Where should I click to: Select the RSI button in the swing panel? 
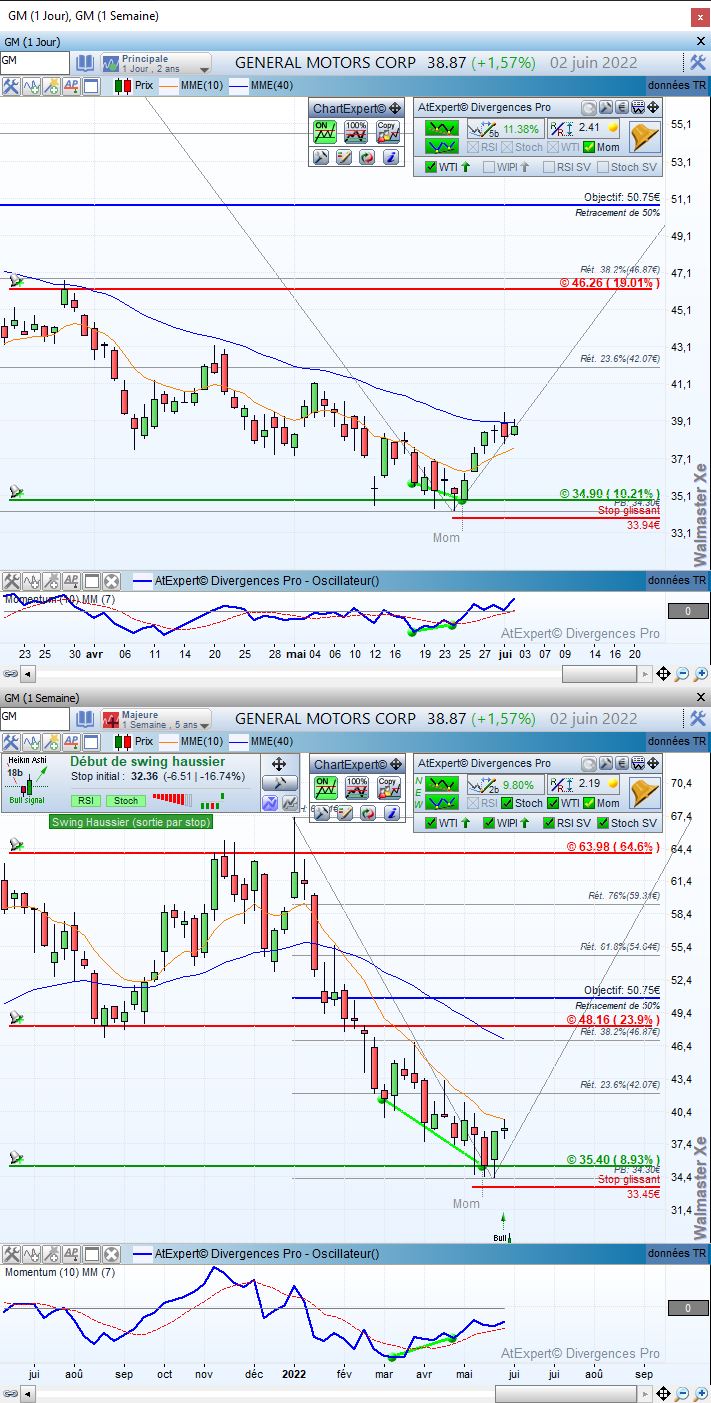click(87, 800)
